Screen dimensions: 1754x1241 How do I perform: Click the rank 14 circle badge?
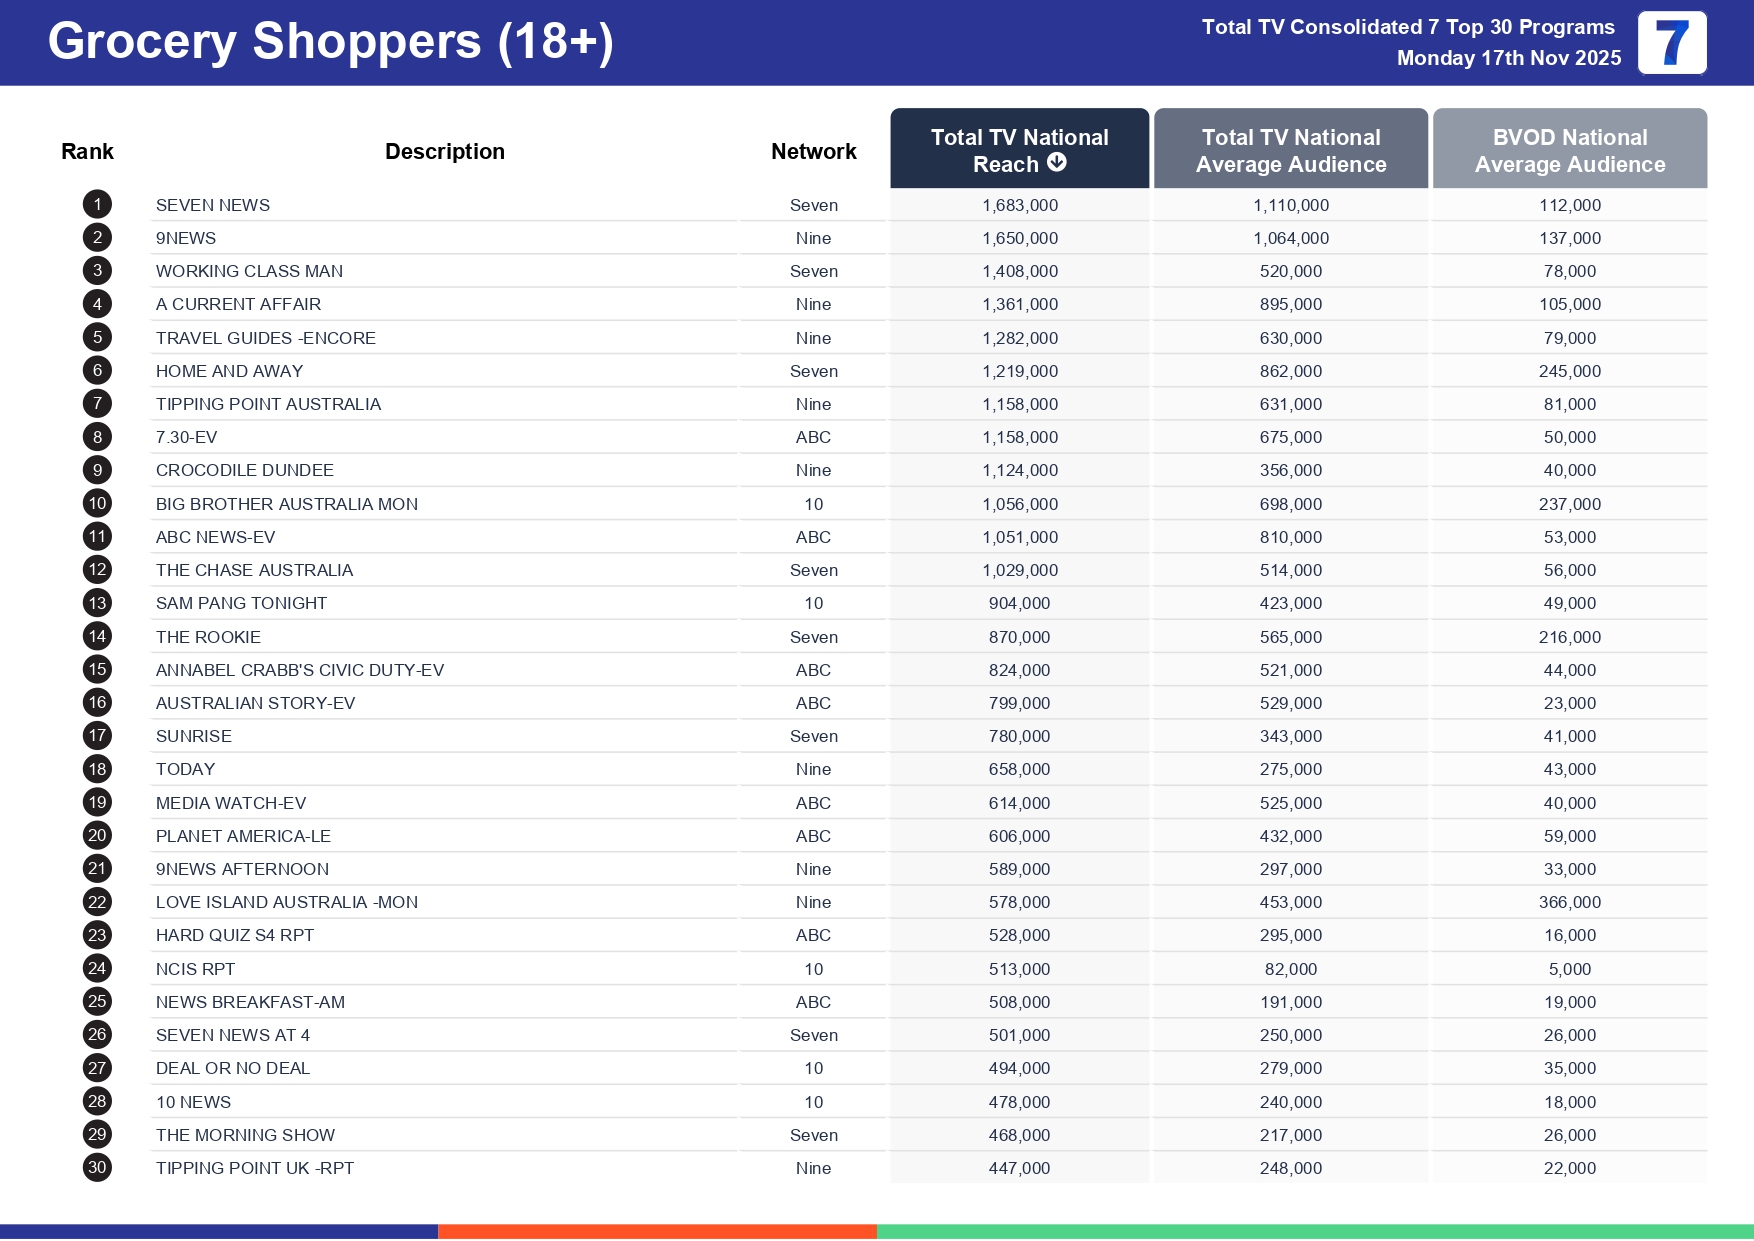[x=97, y=637]
